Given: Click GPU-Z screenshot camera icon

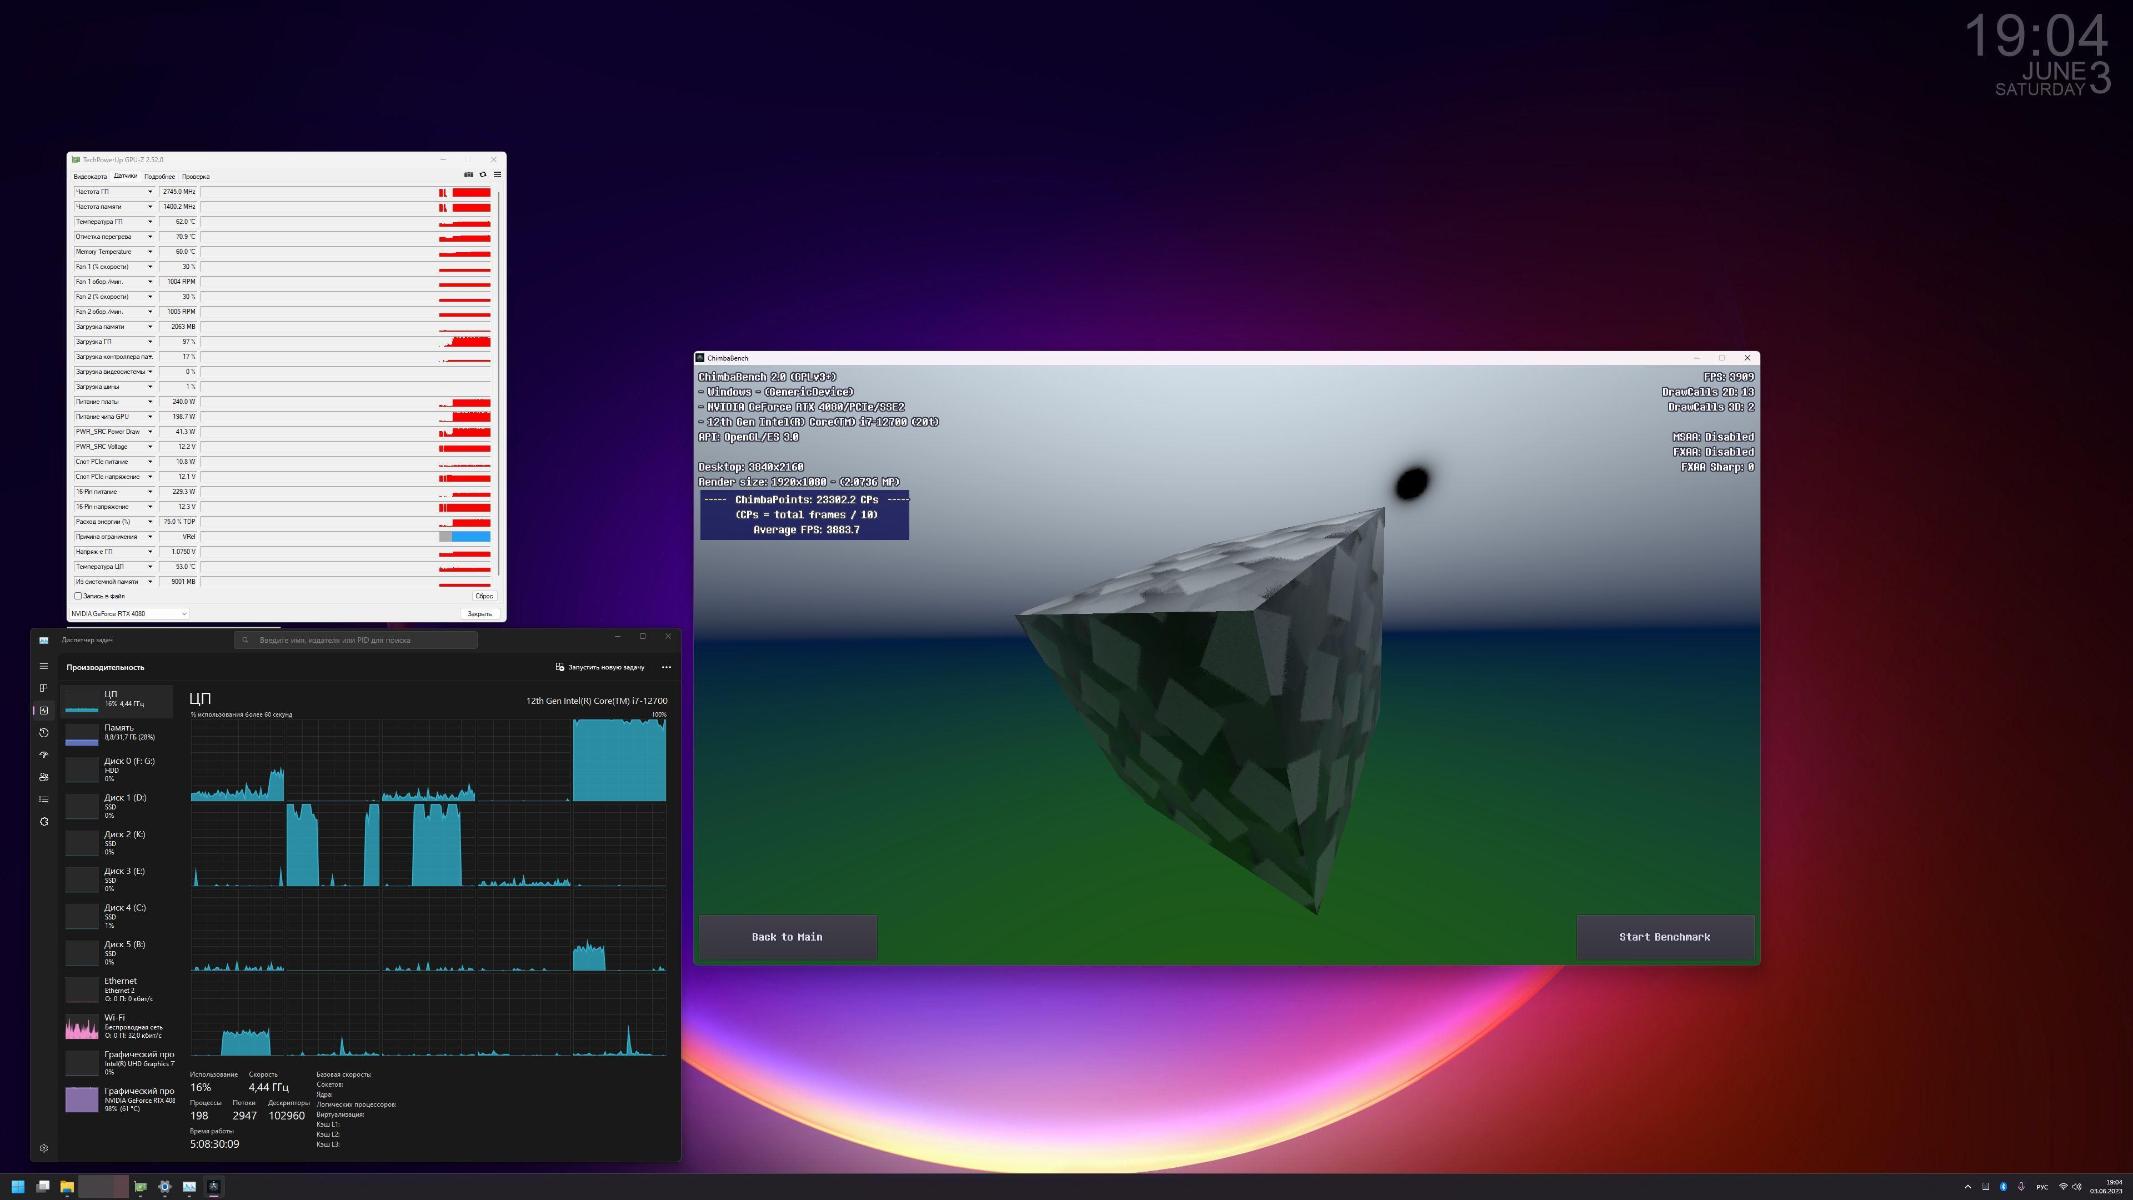Looking at the screenshot, I should pyautogui.click(x=468, y=175).
